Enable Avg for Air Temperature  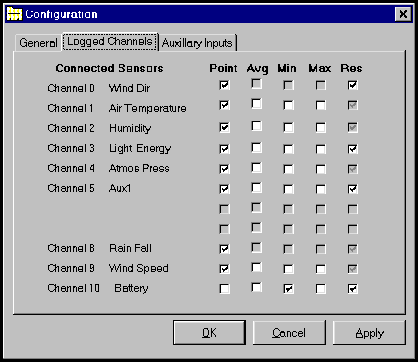point(257,104)
